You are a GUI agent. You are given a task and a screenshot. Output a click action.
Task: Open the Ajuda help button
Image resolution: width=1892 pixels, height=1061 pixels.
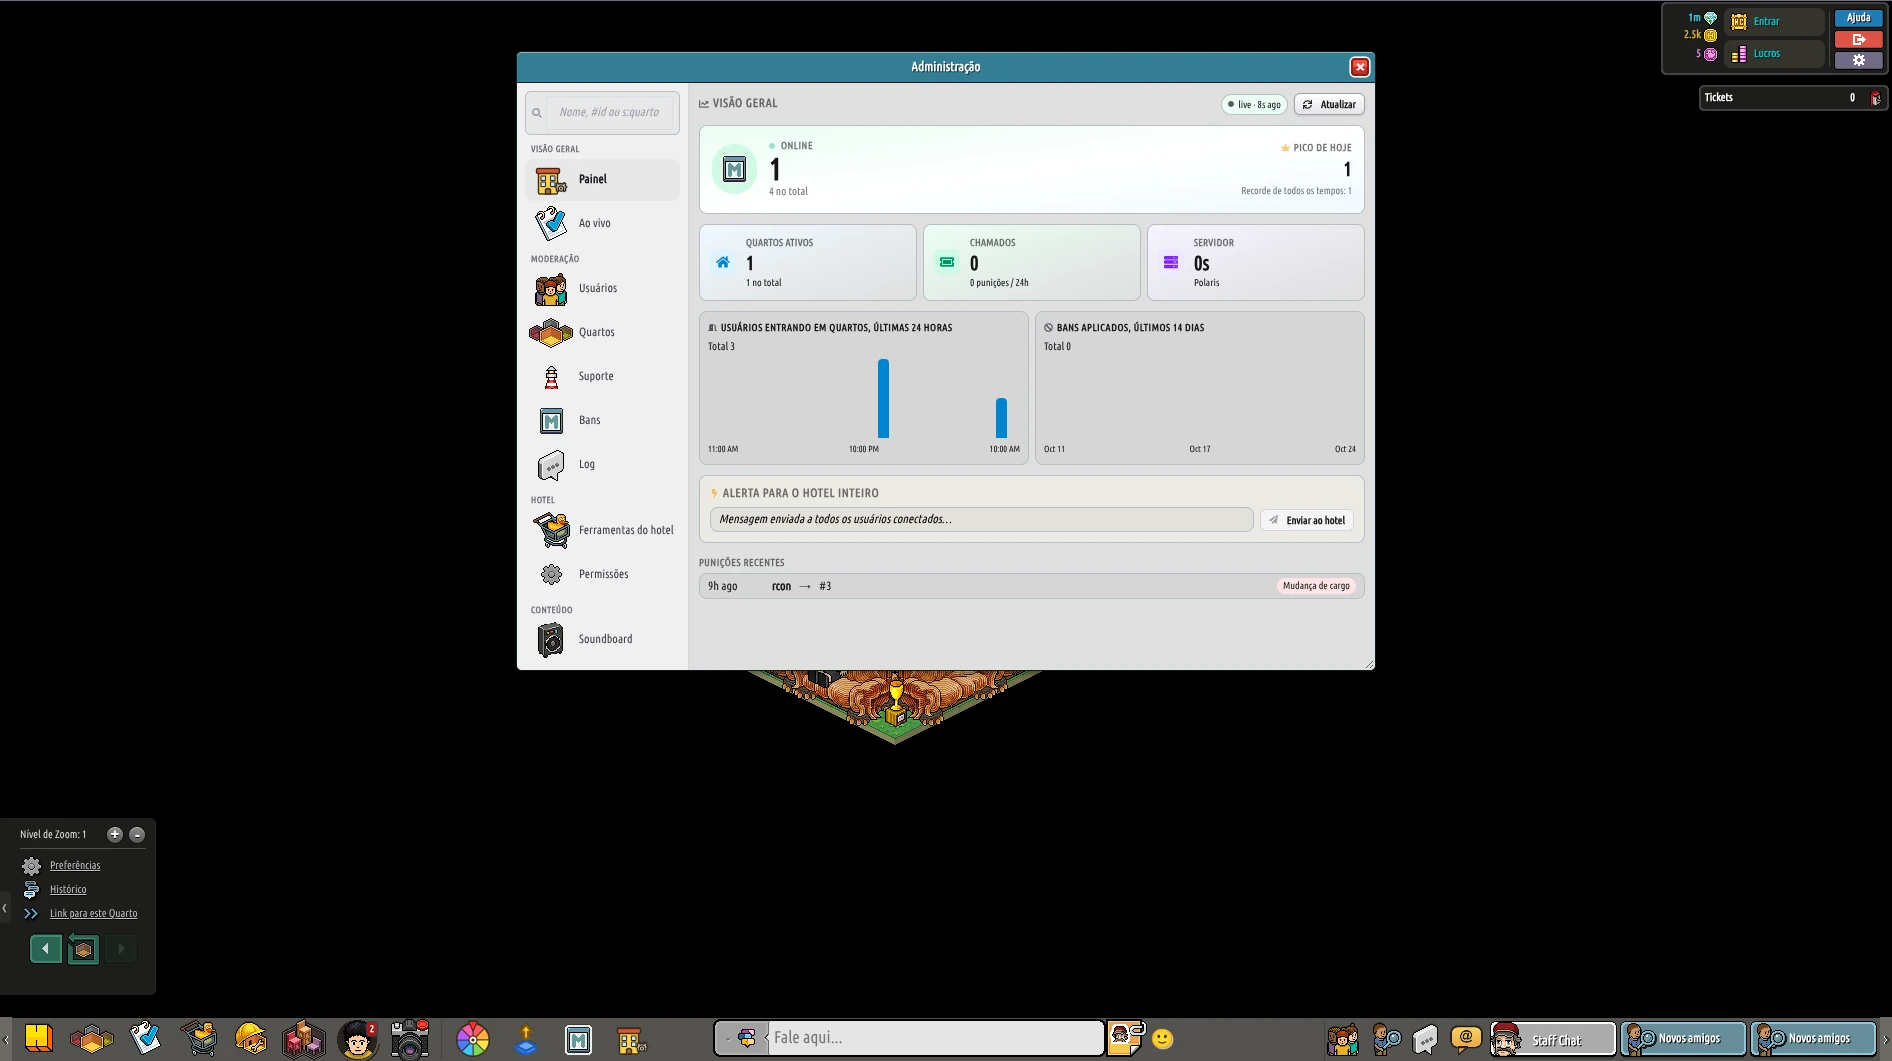coord(1858,18)
